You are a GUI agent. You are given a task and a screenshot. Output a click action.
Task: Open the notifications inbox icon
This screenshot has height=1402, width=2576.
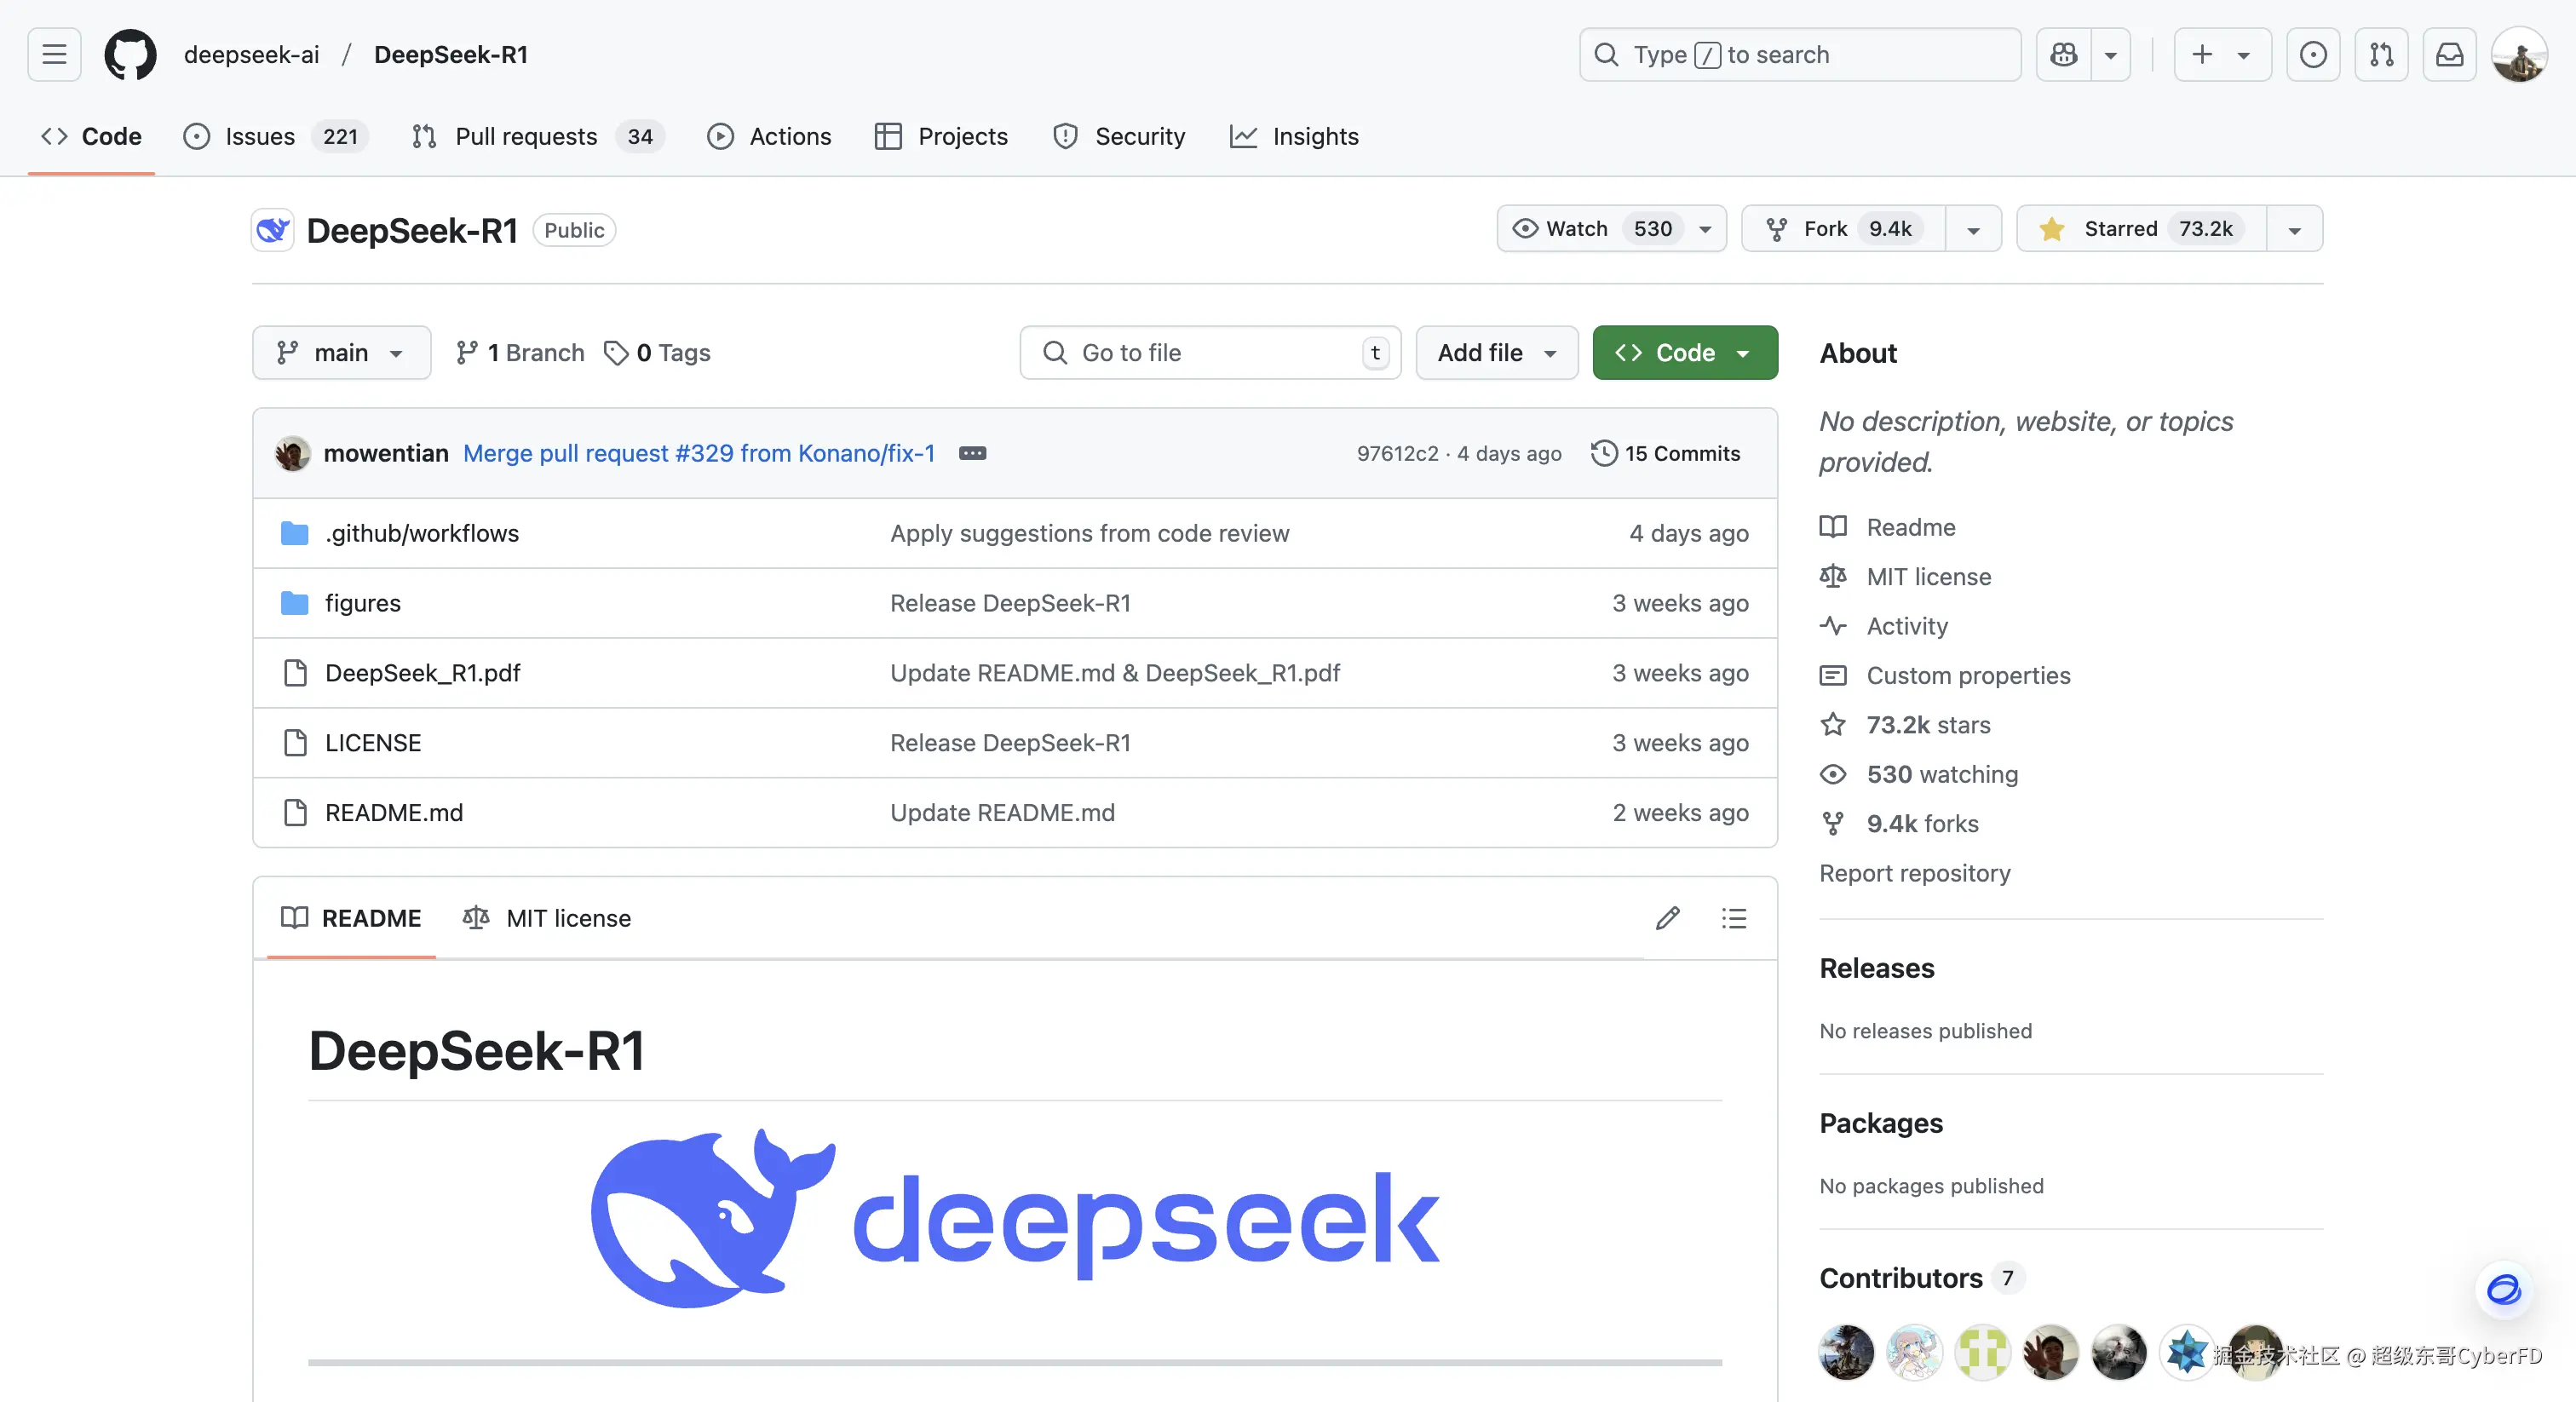pos(2449,54)
